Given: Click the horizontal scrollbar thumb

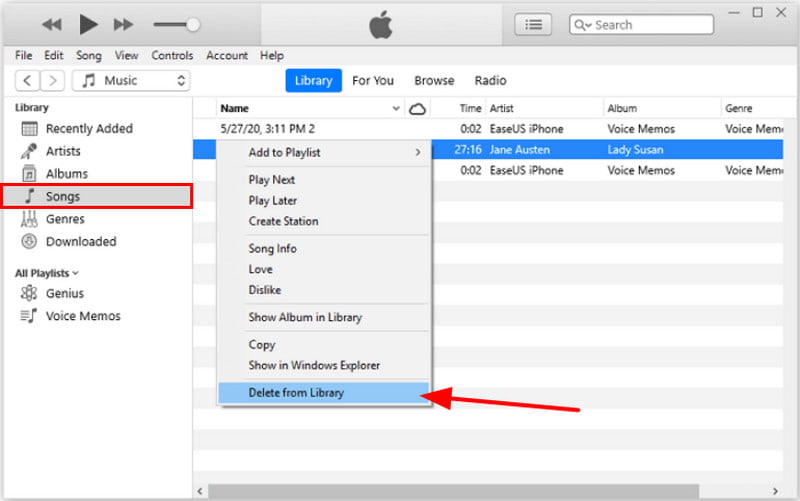Looking at the screenshot, I should click(454, 491).
